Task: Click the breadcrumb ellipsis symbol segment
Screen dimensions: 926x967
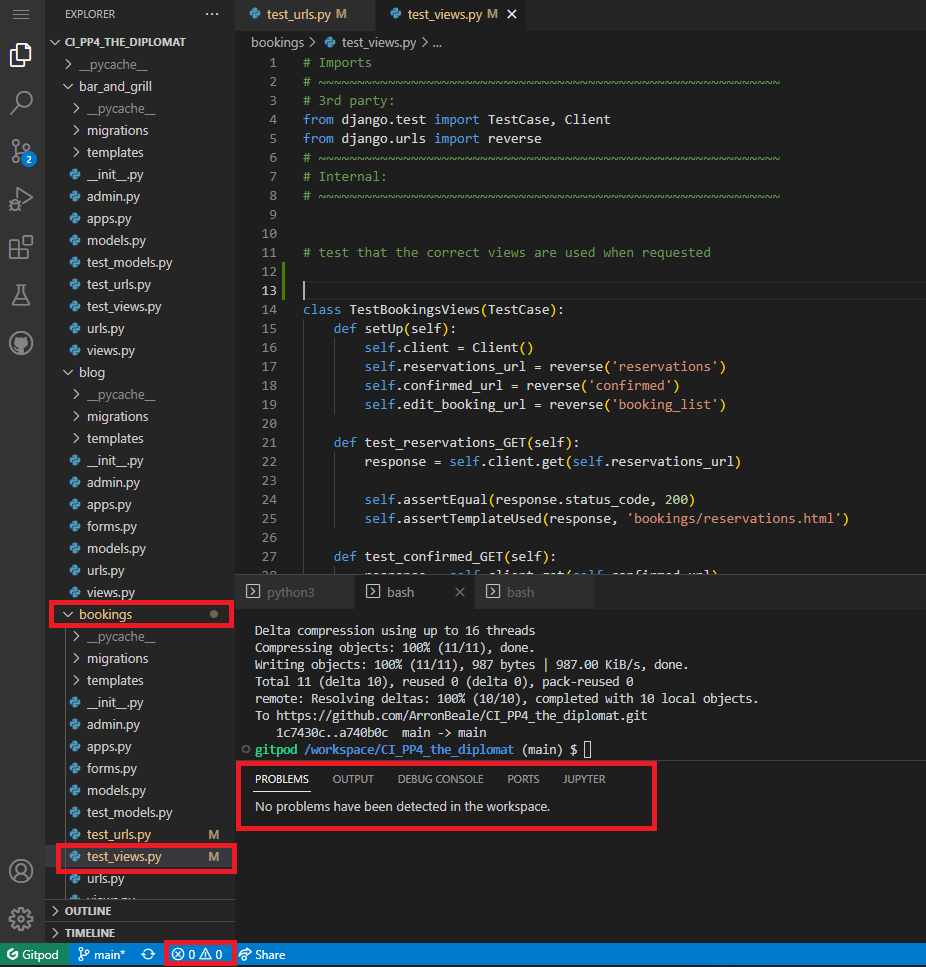Action: [x=437, y=43]
